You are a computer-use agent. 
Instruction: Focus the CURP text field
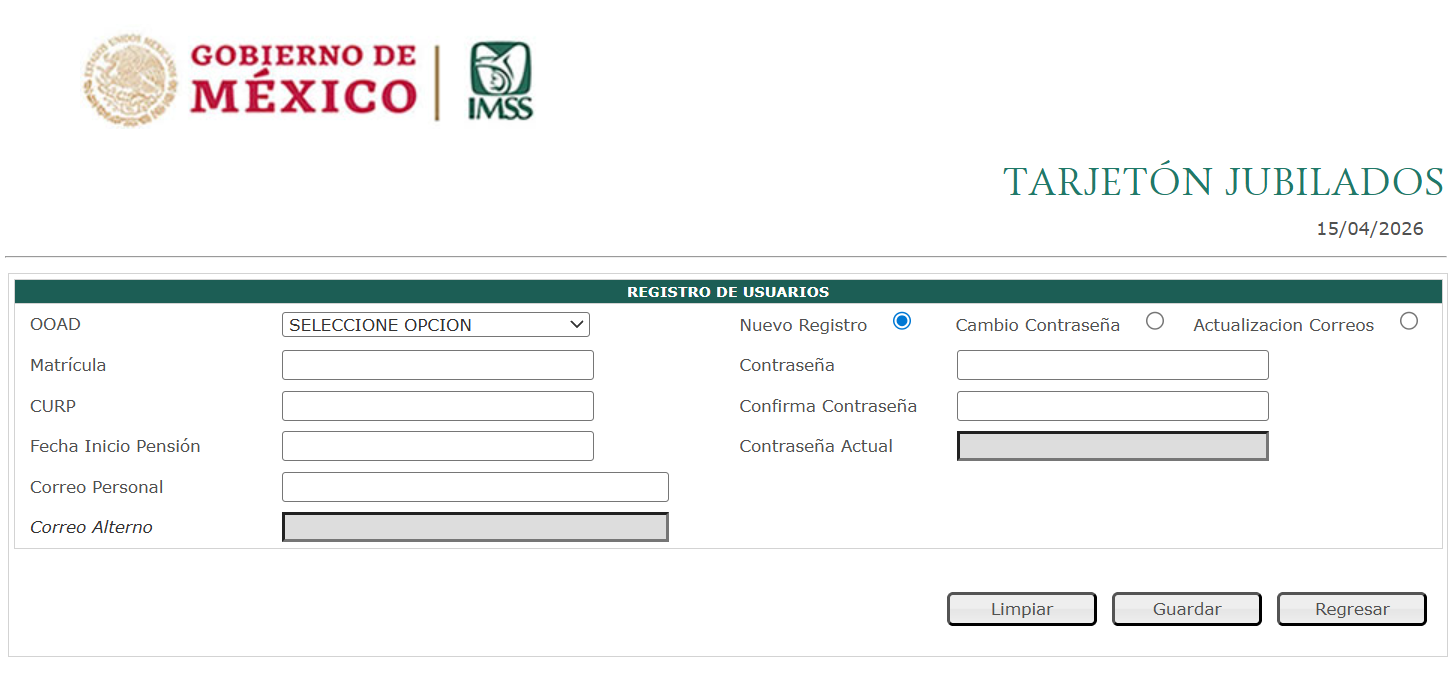click(437, 405)
